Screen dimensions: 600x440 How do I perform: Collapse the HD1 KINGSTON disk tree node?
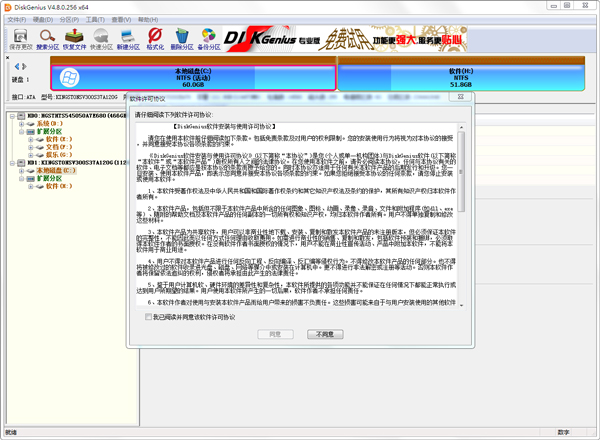(x=10, y=162)
